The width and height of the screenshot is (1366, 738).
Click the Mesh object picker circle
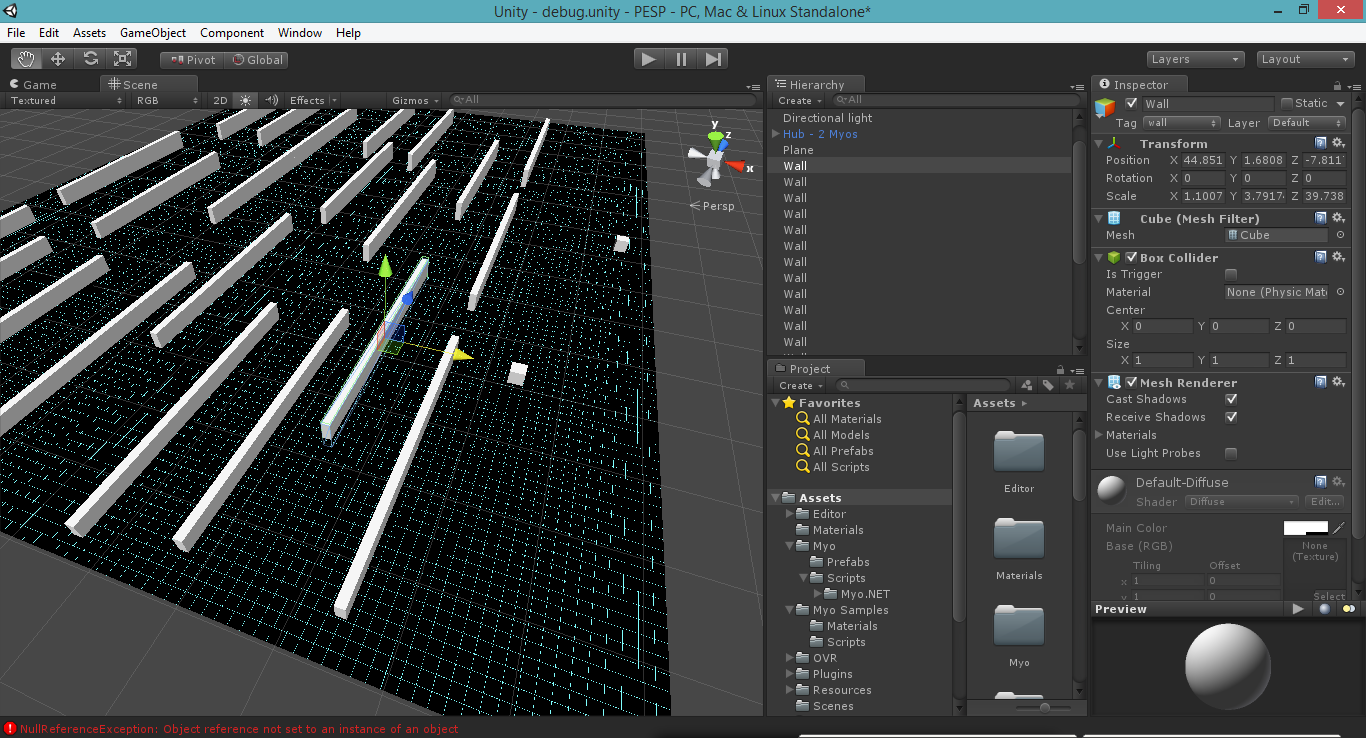pyautogui.click(x=1340, y=235)
